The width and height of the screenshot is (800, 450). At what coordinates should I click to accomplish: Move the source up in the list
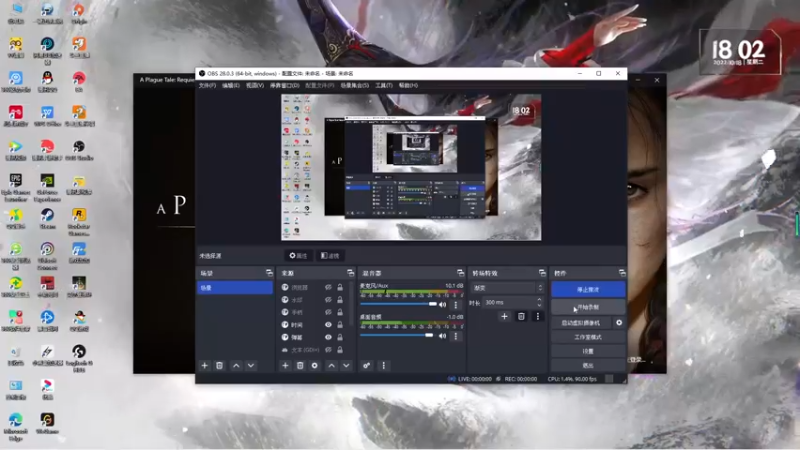[332, 365]
